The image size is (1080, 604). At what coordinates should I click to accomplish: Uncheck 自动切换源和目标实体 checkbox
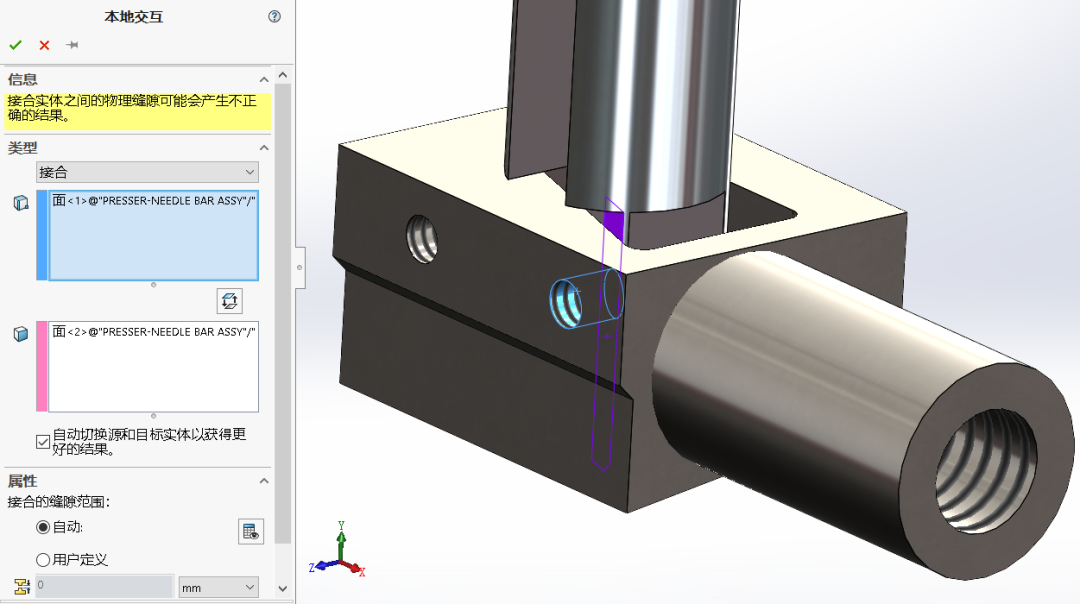41,439
